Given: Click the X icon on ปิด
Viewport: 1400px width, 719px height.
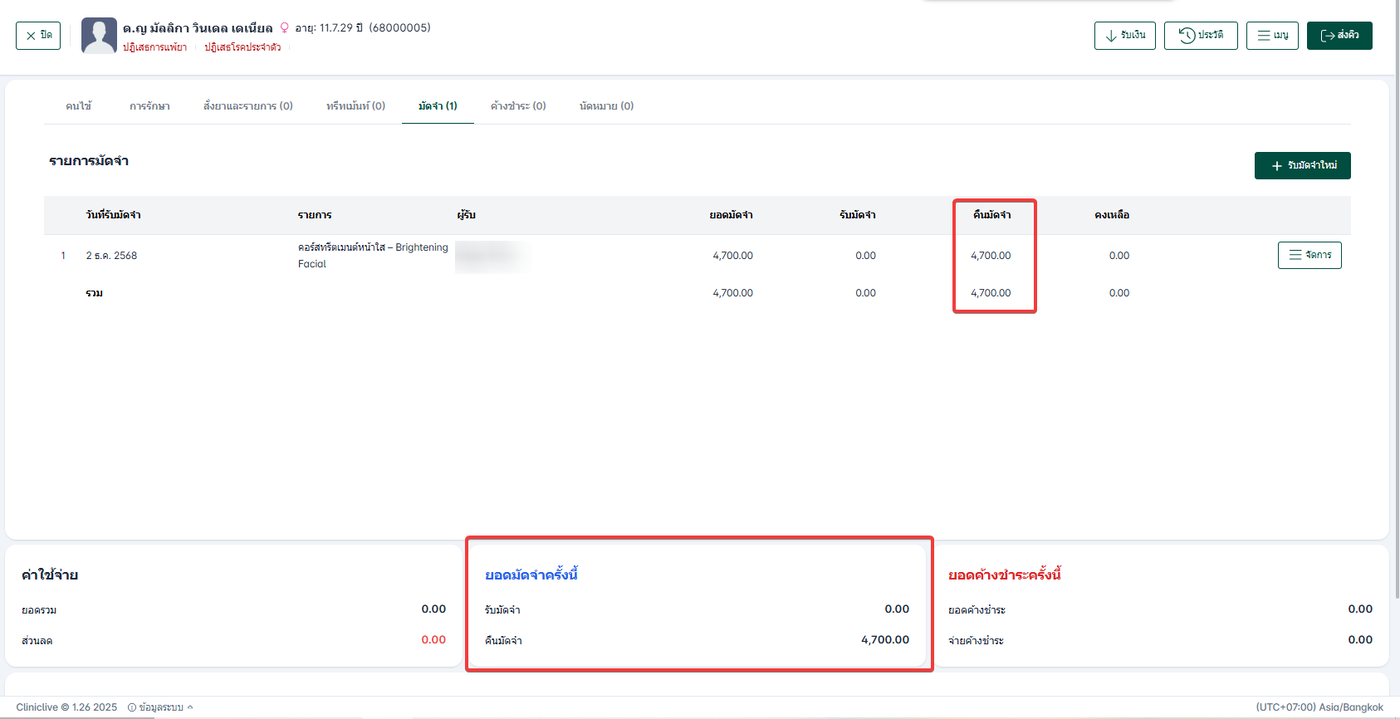Looking at the screenshot, I should [30, 36].
